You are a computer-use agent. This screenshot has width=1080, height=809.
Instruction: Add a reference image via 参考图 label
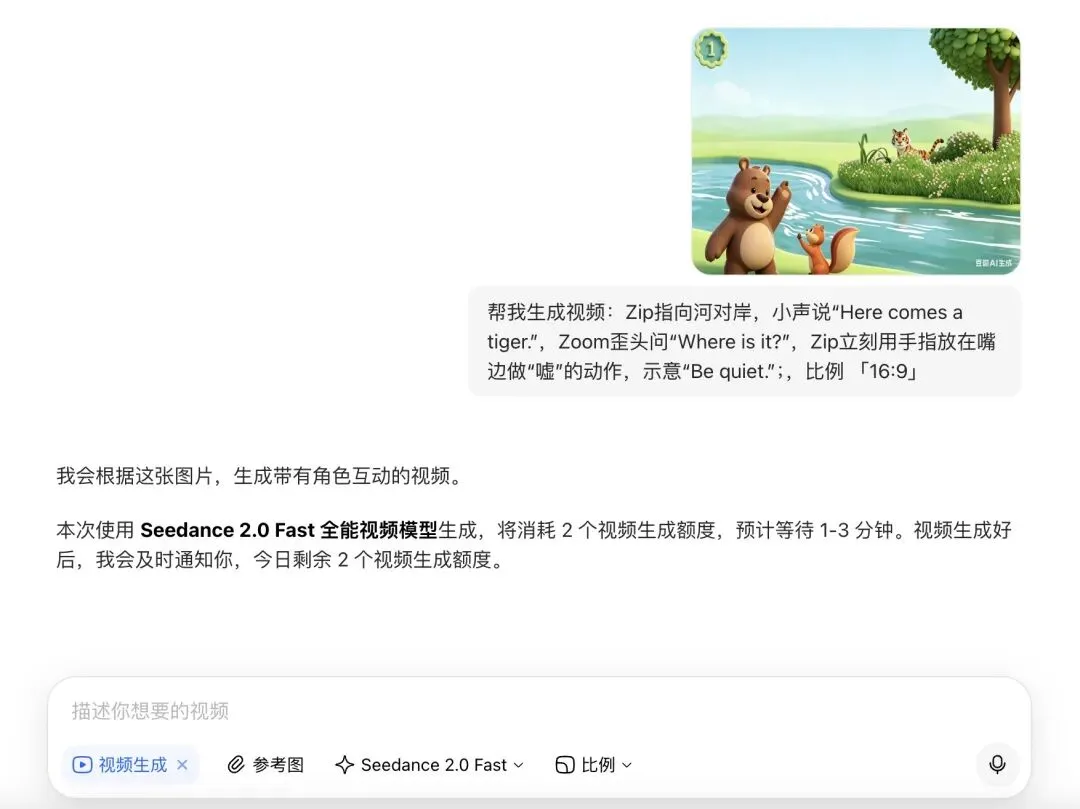278,765
